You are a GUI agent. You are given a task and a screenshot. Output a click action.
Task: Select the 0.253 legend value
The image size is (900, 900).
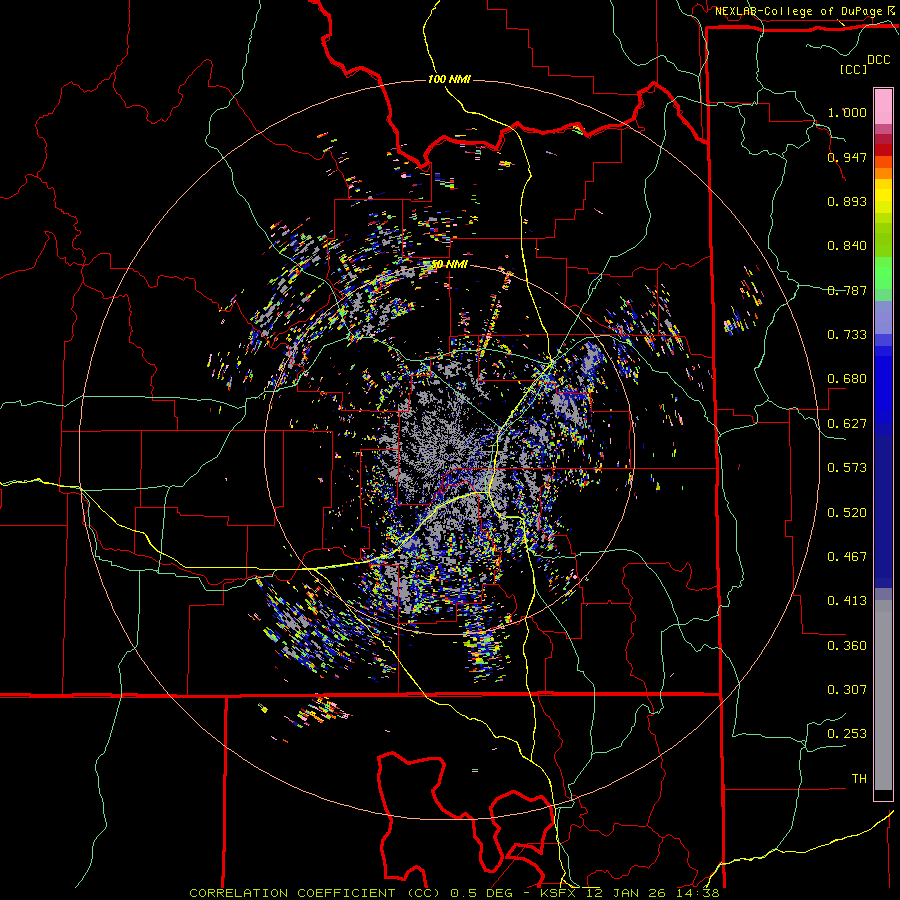pos(847,734)
